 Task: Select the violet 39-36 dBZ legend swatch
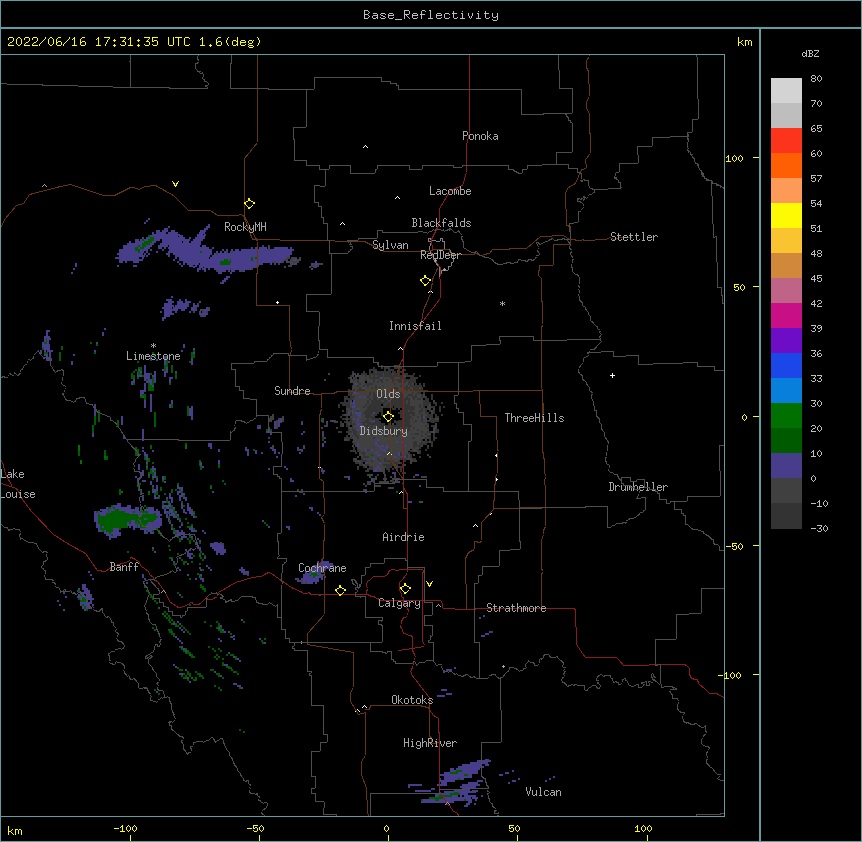786,341
